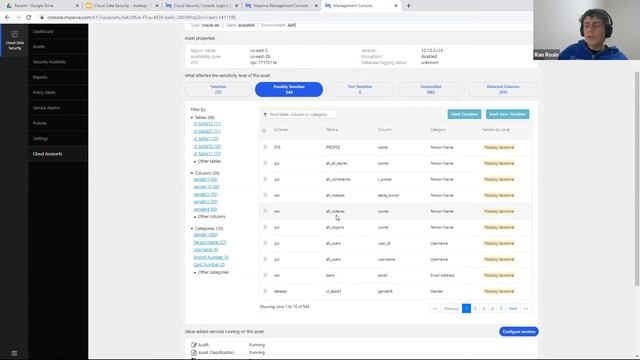Open the hamburger menu at sidebar bottom
The width and height of the screenshot is (640, 360).
[x=14, y=353]
